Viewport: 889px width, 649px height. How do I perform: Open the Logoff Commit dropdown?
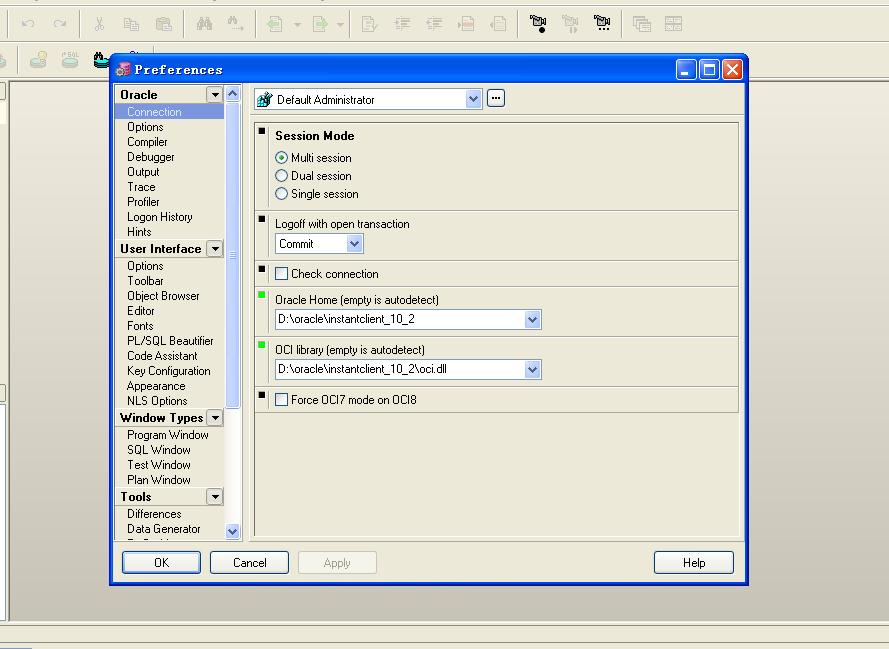coord(354,244)
